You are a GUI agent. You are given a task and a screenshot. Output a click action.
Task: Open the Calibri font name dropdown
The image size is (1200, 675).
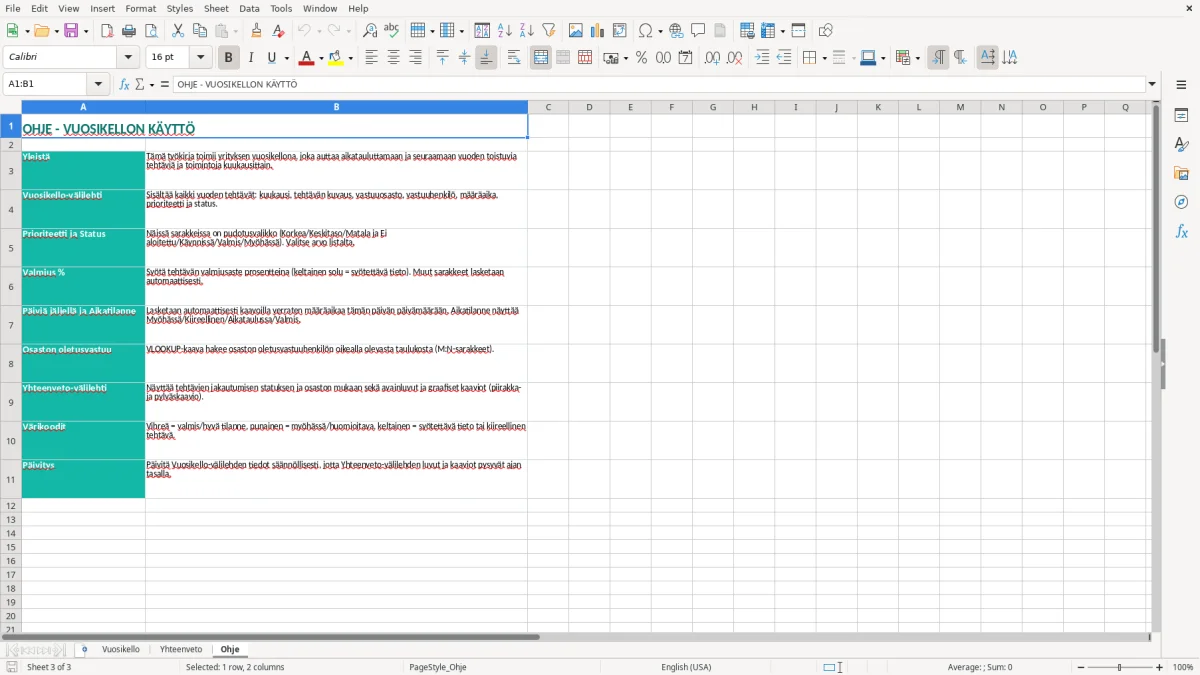(x=128, y=58)
